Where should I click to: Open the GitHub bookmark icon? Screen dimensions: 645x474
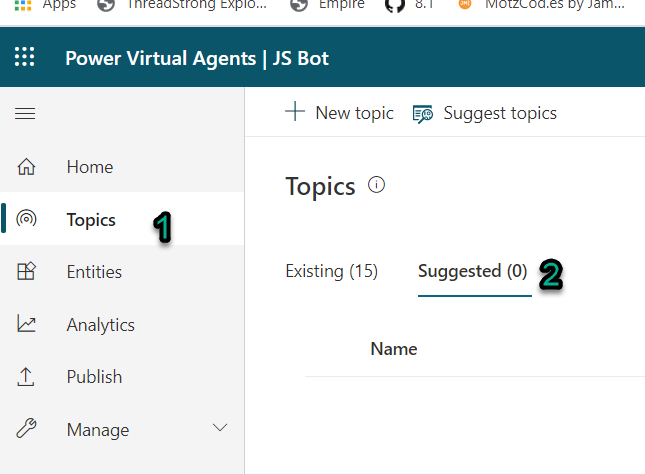tap(394, 5)
